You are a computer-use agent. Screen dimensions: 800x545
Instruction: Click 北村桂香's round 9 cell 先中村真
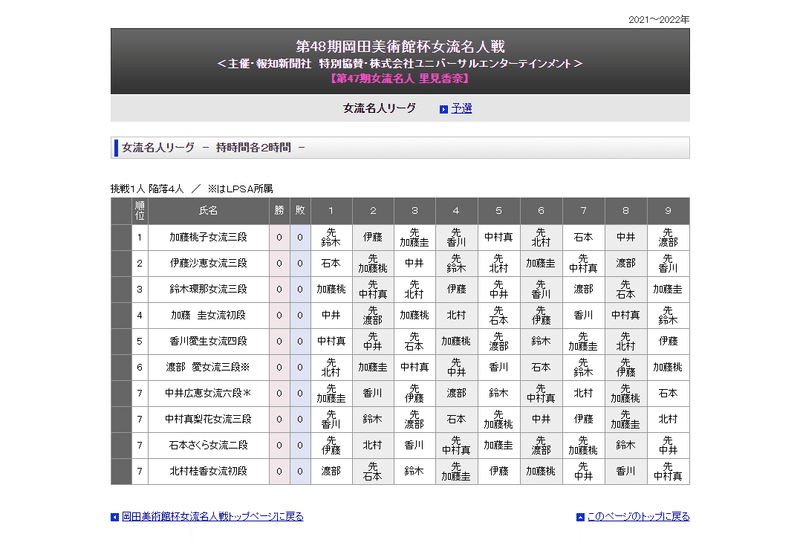(x=668, y=472)
